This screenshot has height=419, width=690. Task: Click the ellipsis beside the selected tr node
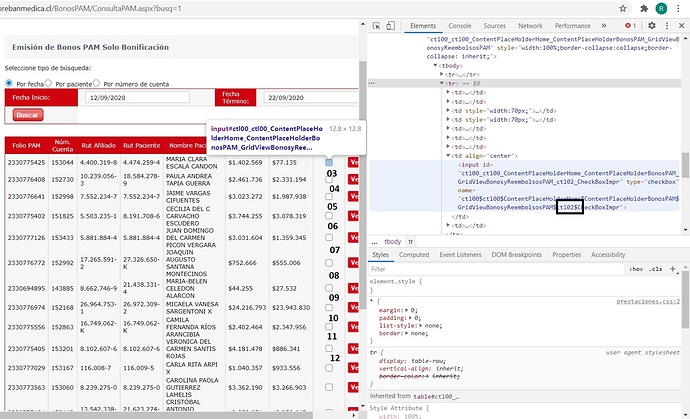[372, 83]
